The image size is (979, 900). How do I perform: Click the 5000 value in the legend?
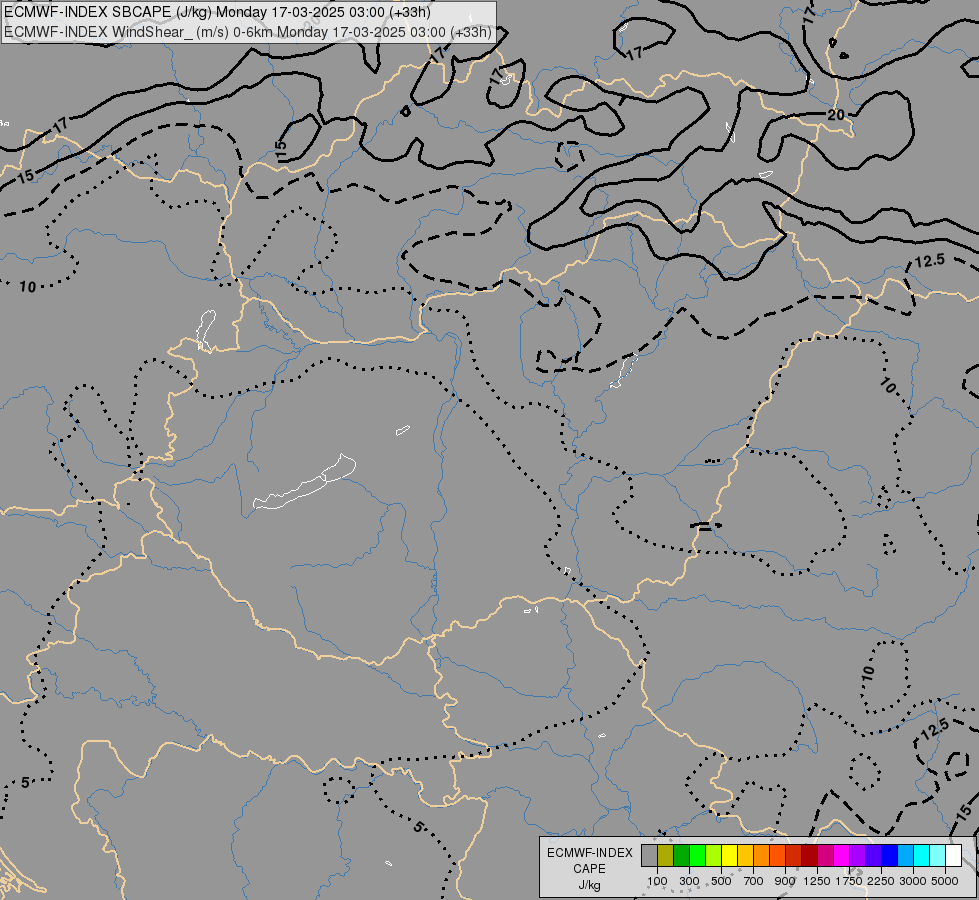coord(945,881)
